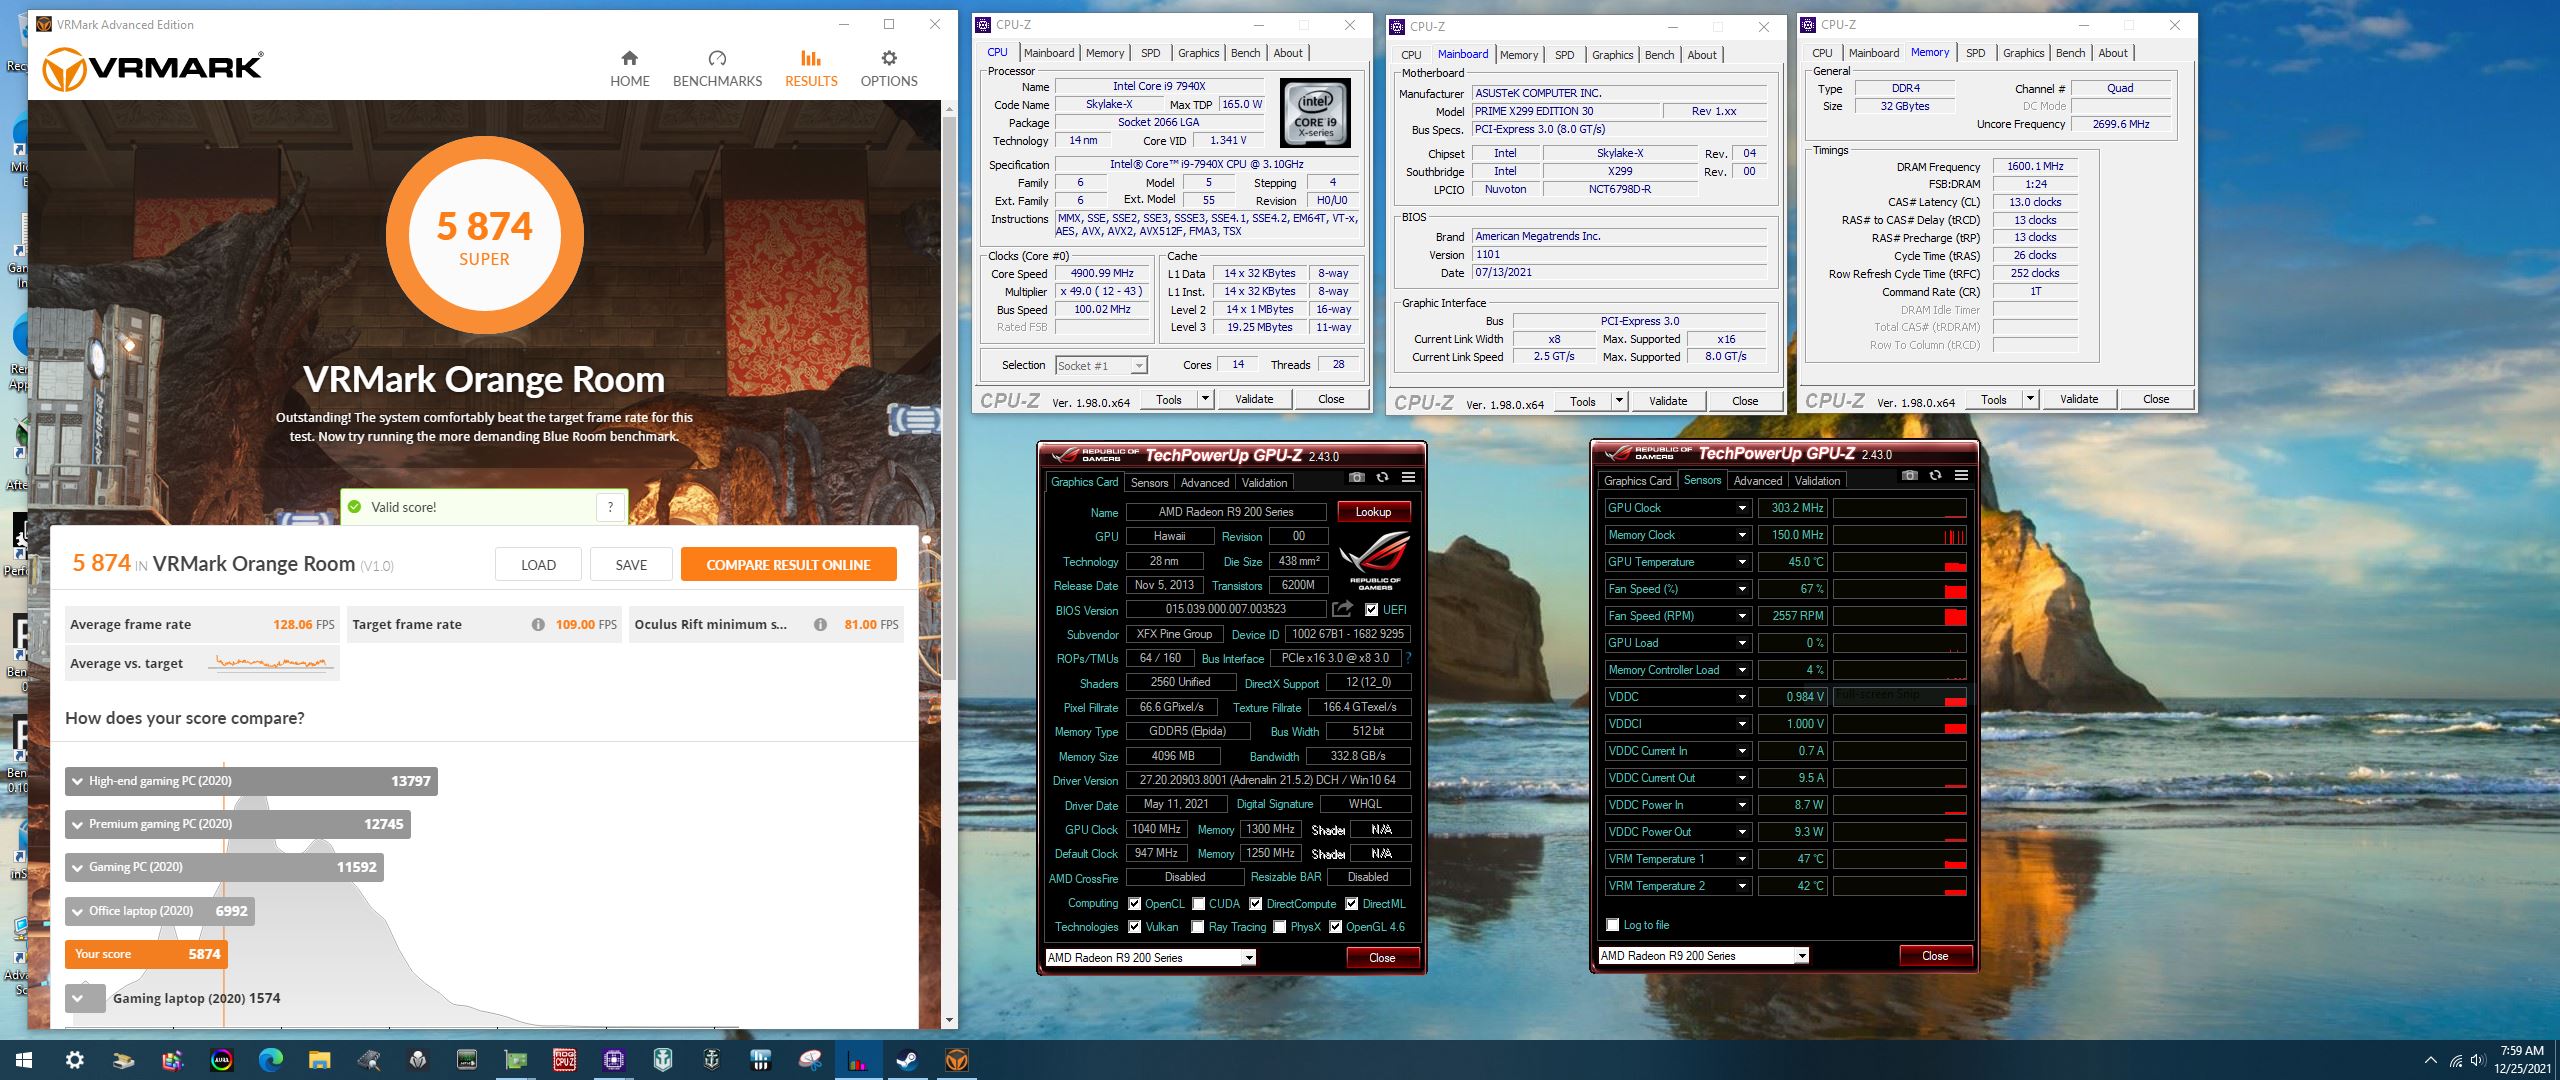Open Microsoft Edge from the taskbar
The image size is (2560, 1080).
(270, 1060)
